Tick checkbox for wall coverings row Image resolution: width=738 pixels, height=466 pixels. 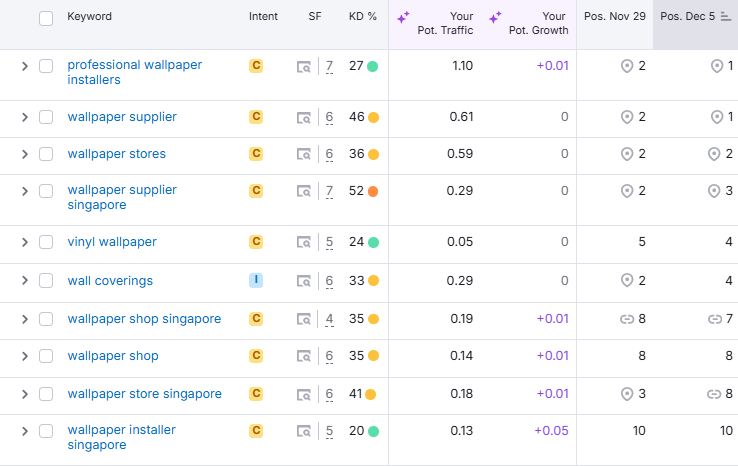46,281
